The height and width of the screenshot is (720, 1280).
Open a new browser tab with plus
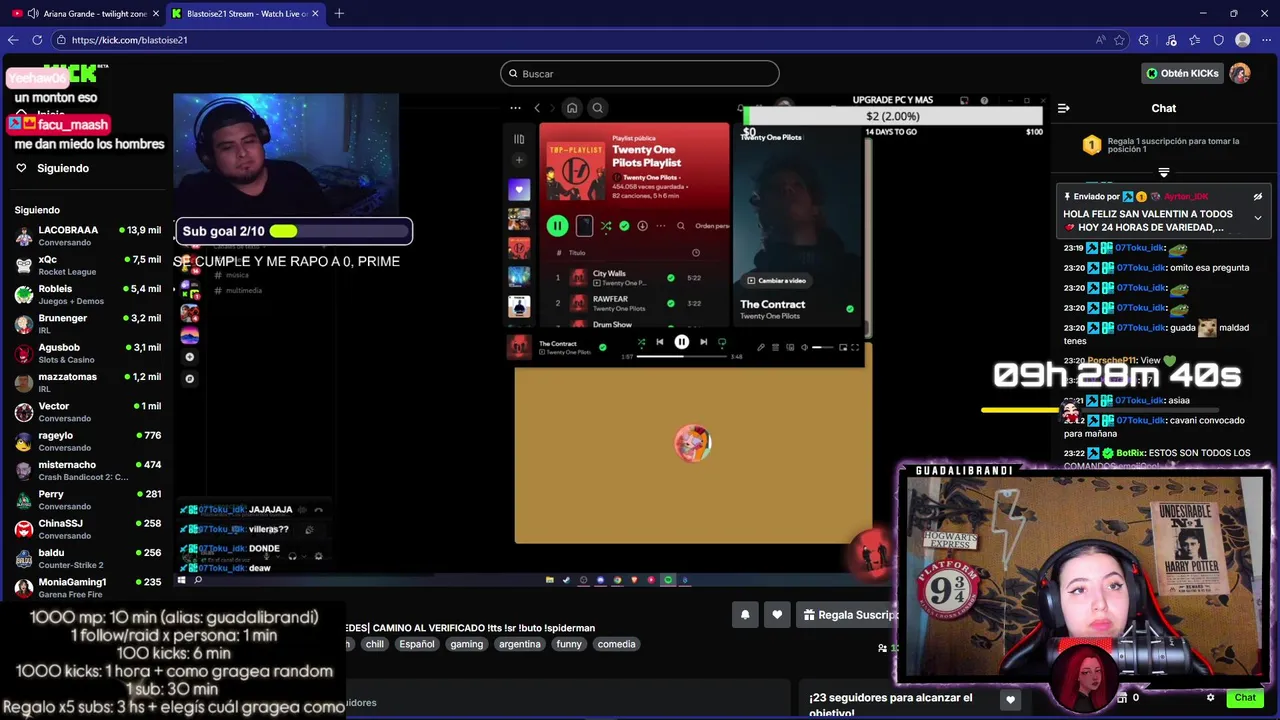[339, 13]
